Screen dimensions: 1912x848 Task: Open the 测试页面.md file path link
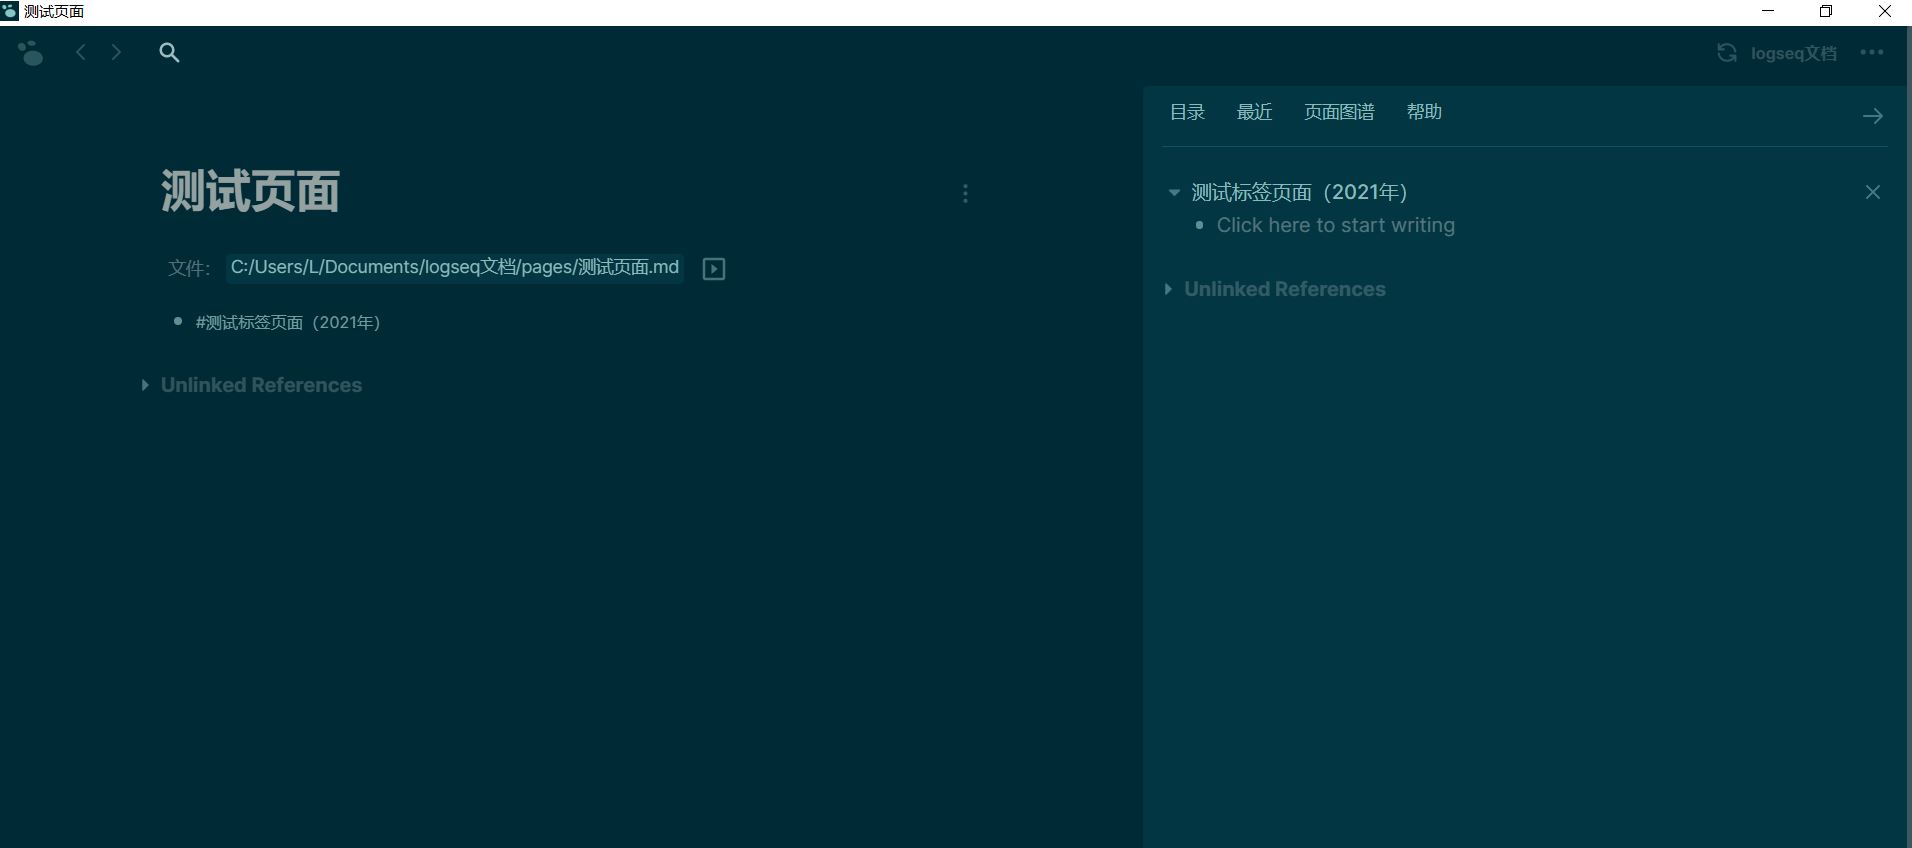[x=455, y=267]
